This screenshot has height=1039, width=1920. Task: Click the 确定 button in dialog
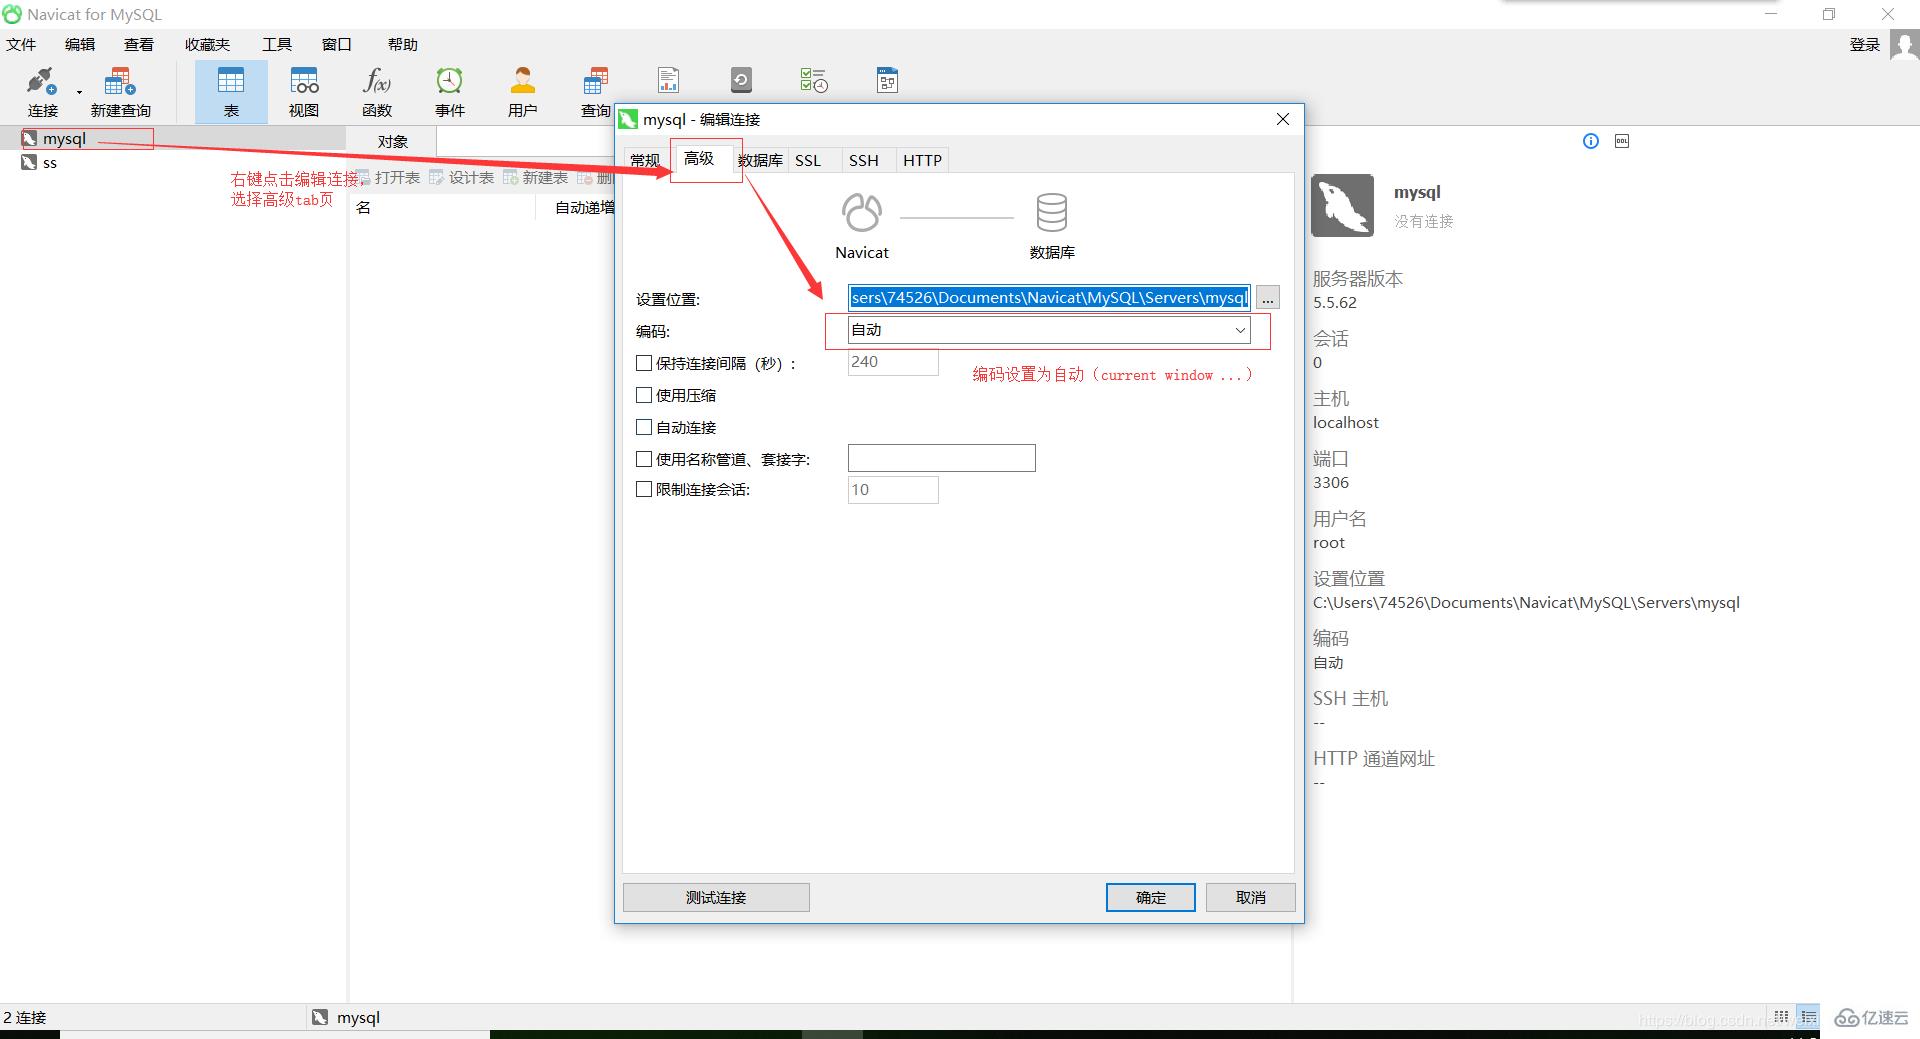[x=1151, y=897]
